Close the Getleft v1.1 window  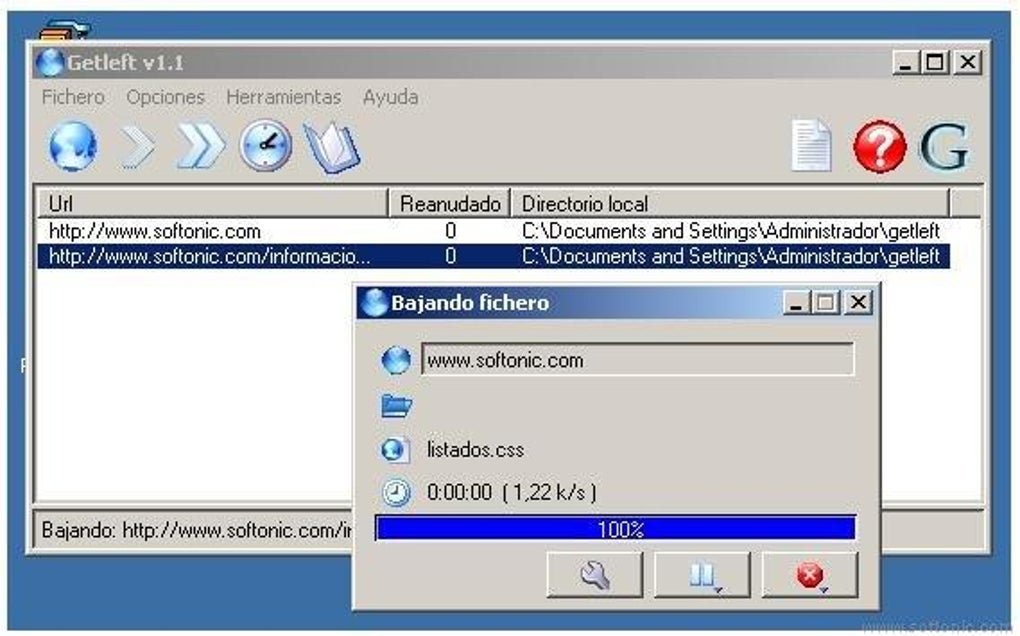coord(968,62)
